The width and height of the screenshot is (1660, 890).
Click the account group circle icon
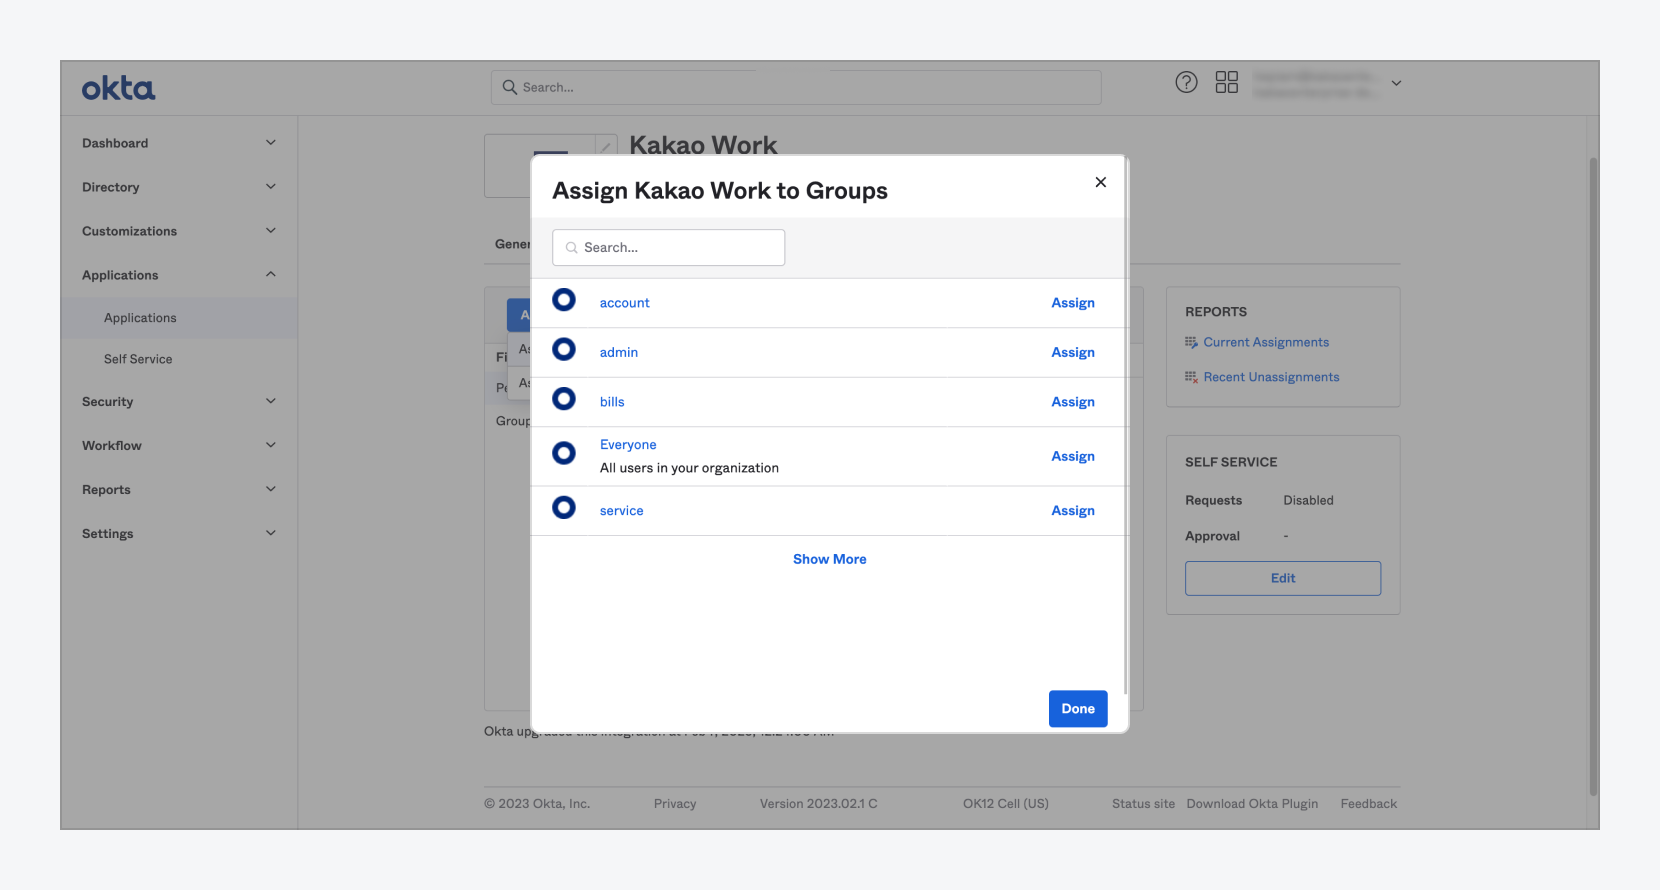[x=564, y=300]
